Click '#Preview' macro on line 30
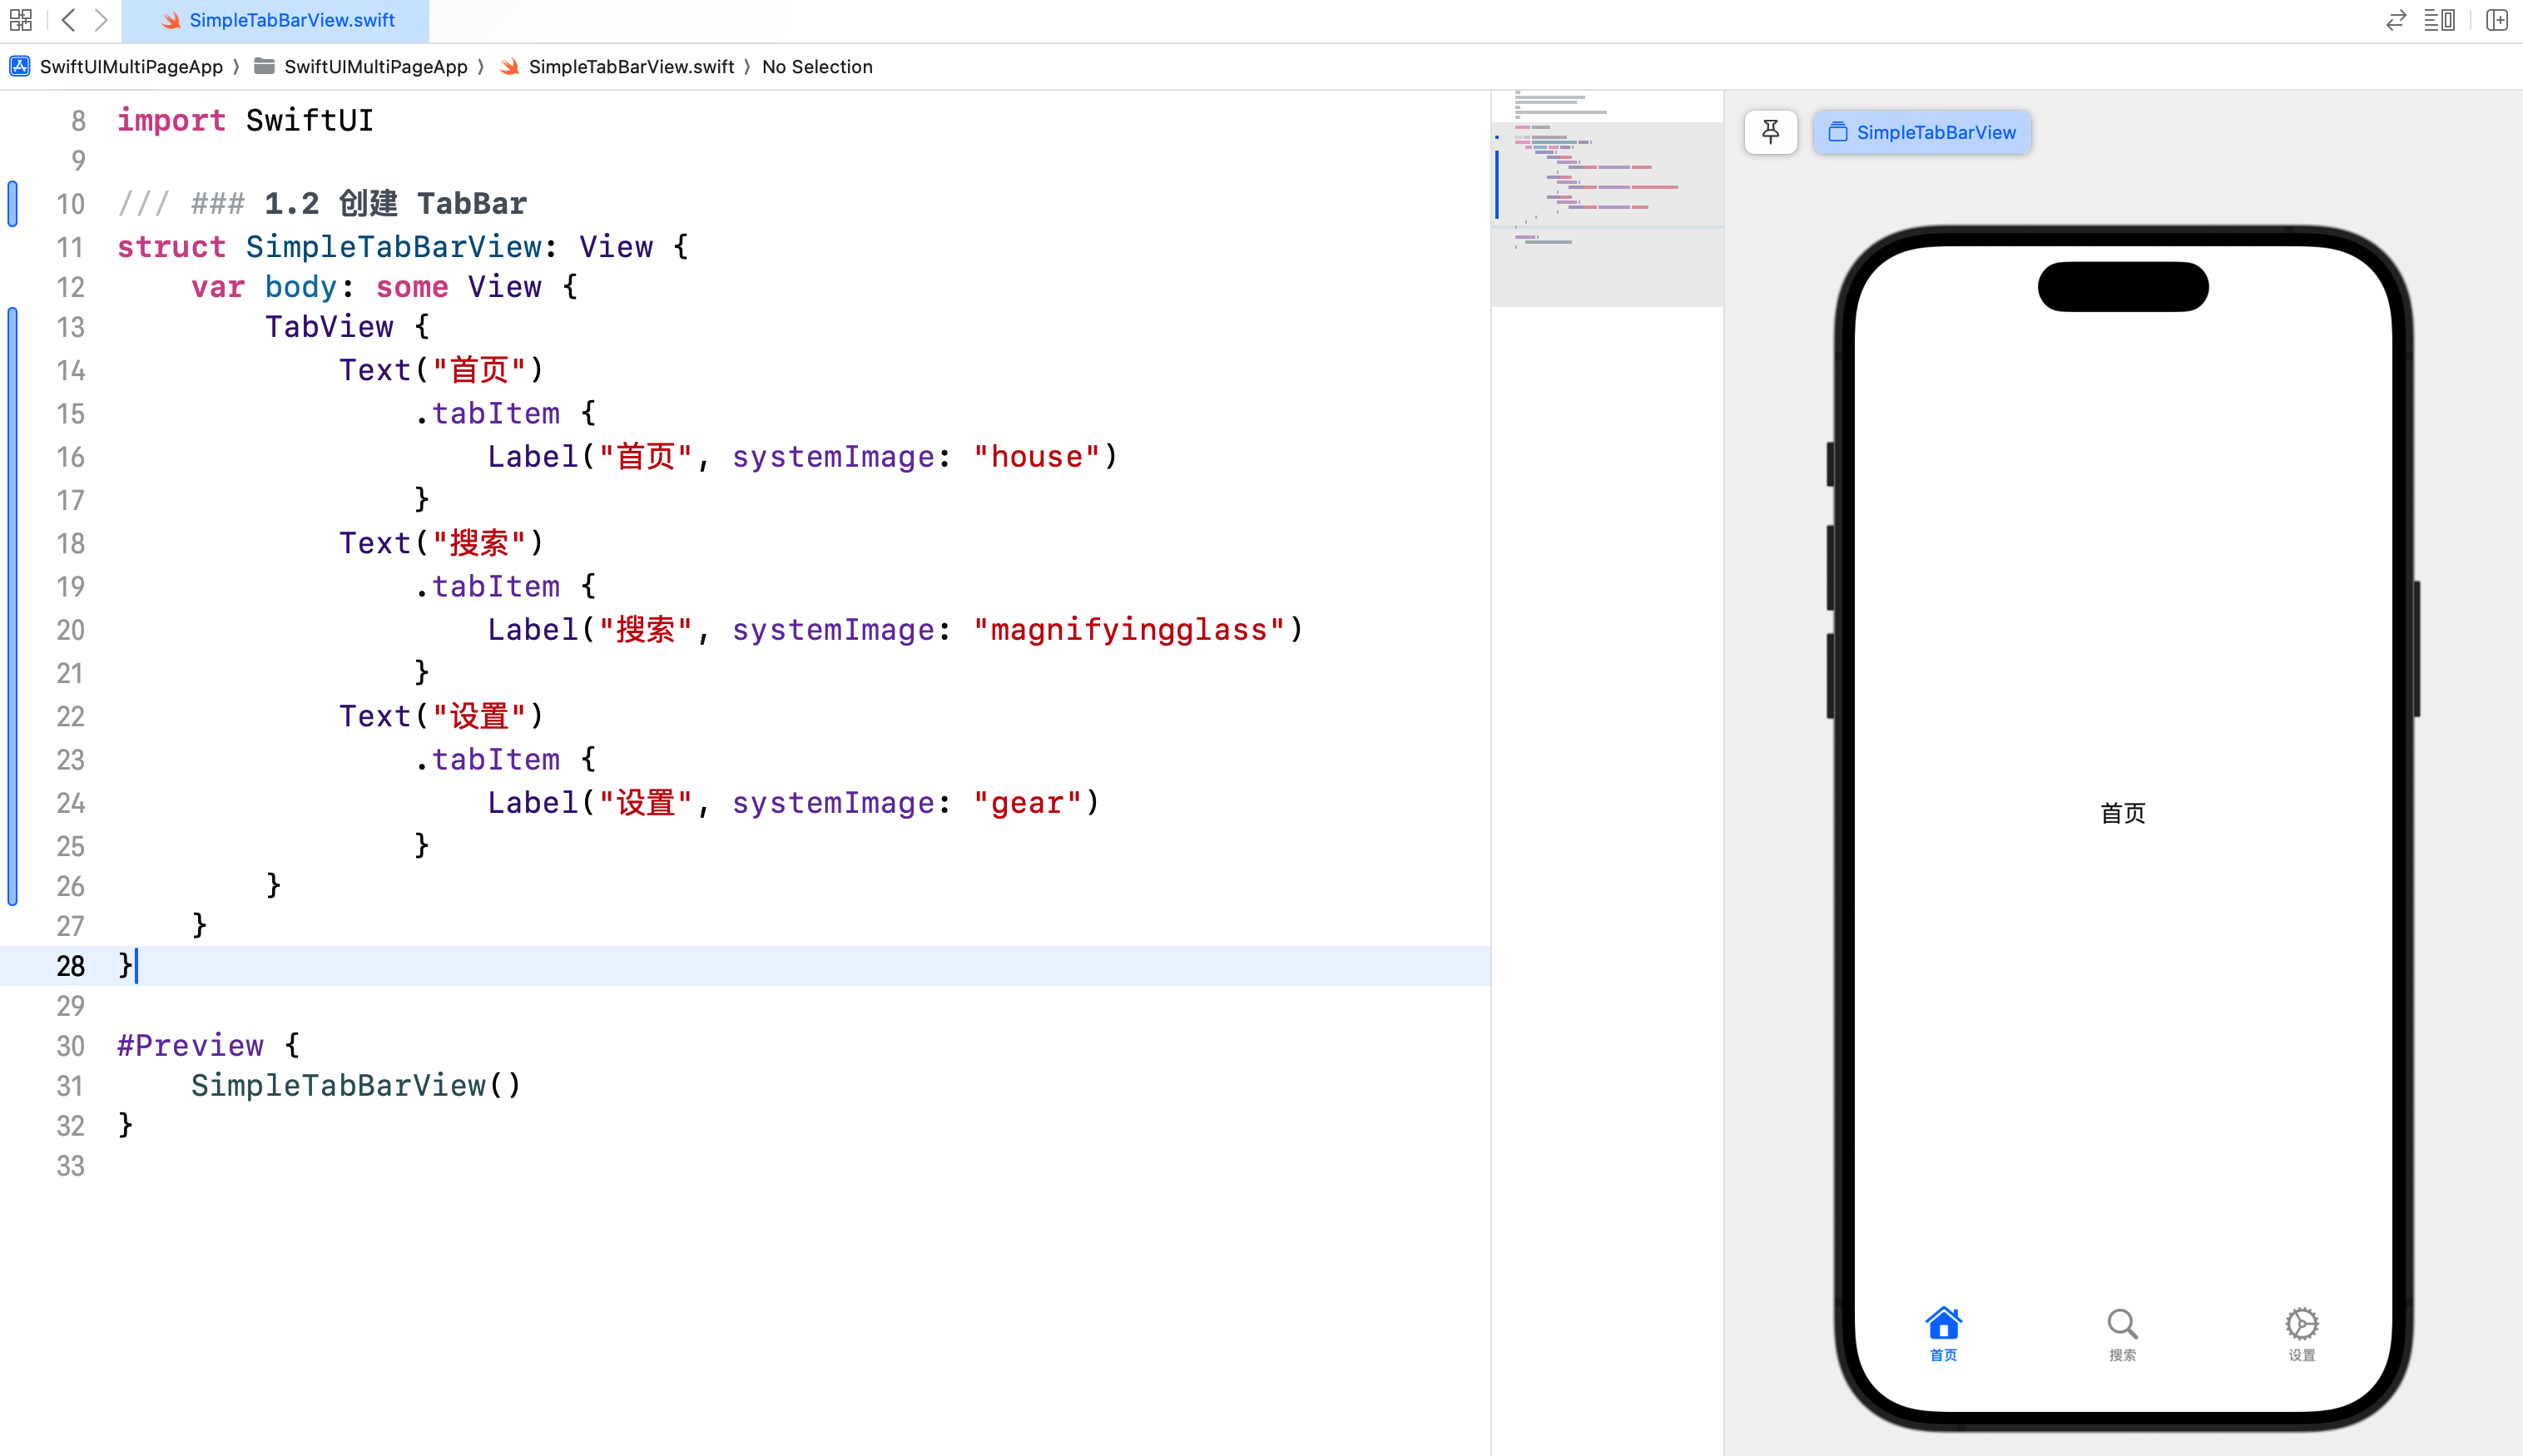The width and height of the screenshot is (2523, 1456). [x=191, y=1046]
